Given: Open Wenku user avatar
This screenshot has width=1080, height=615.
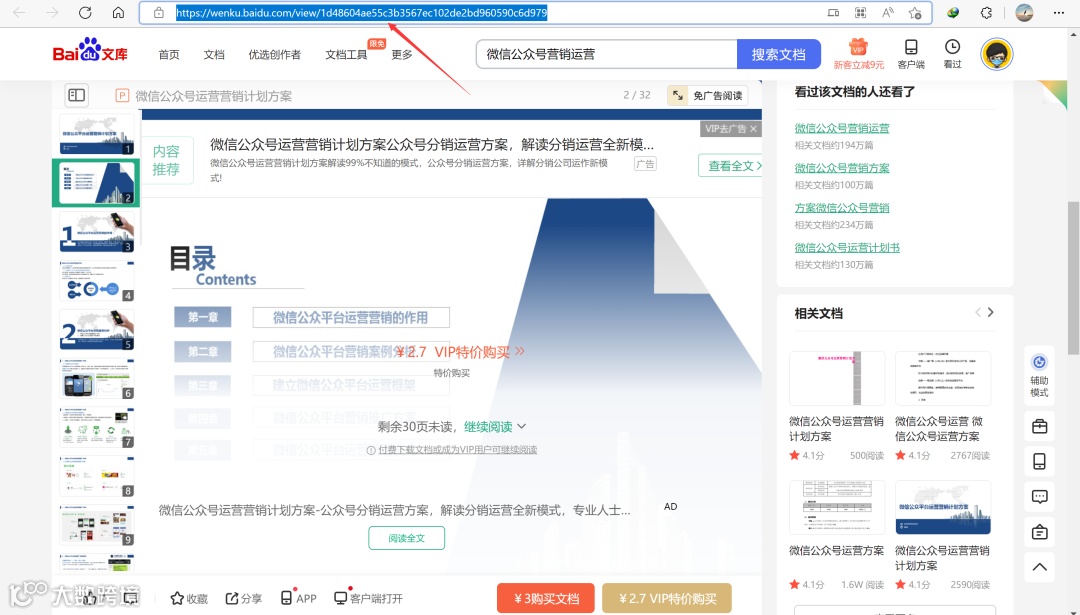Looking at the screenshot, I should tap(996, 54).
